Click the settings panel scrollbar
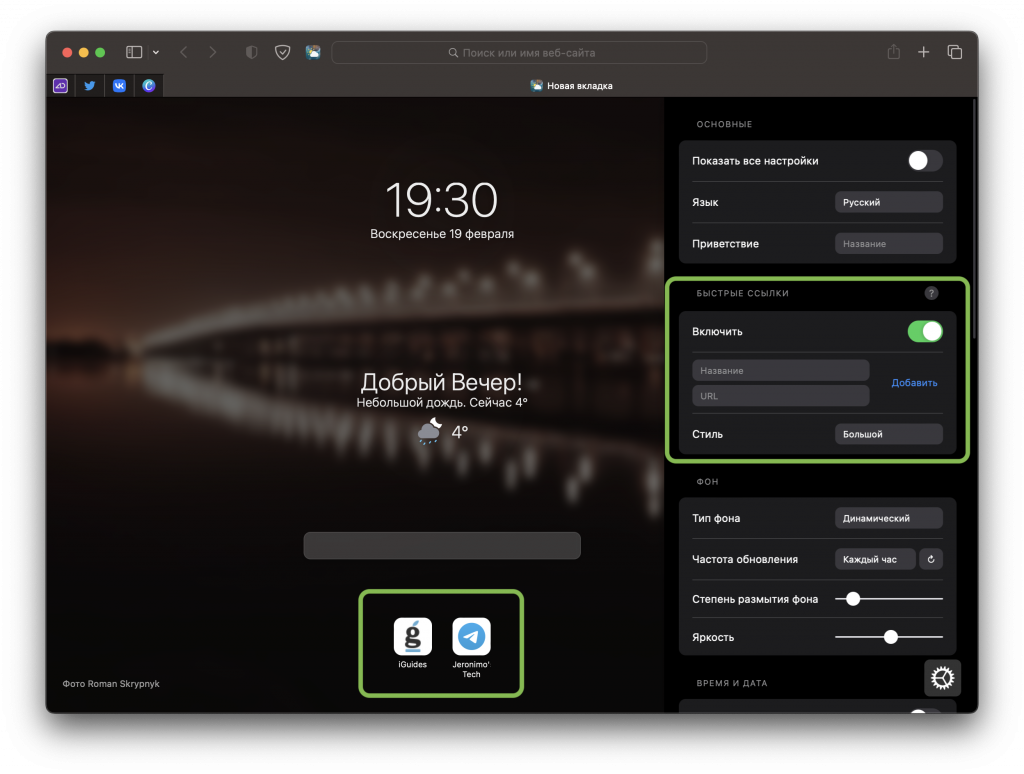Screen dimensions: 1024x774 click(974, 219)
